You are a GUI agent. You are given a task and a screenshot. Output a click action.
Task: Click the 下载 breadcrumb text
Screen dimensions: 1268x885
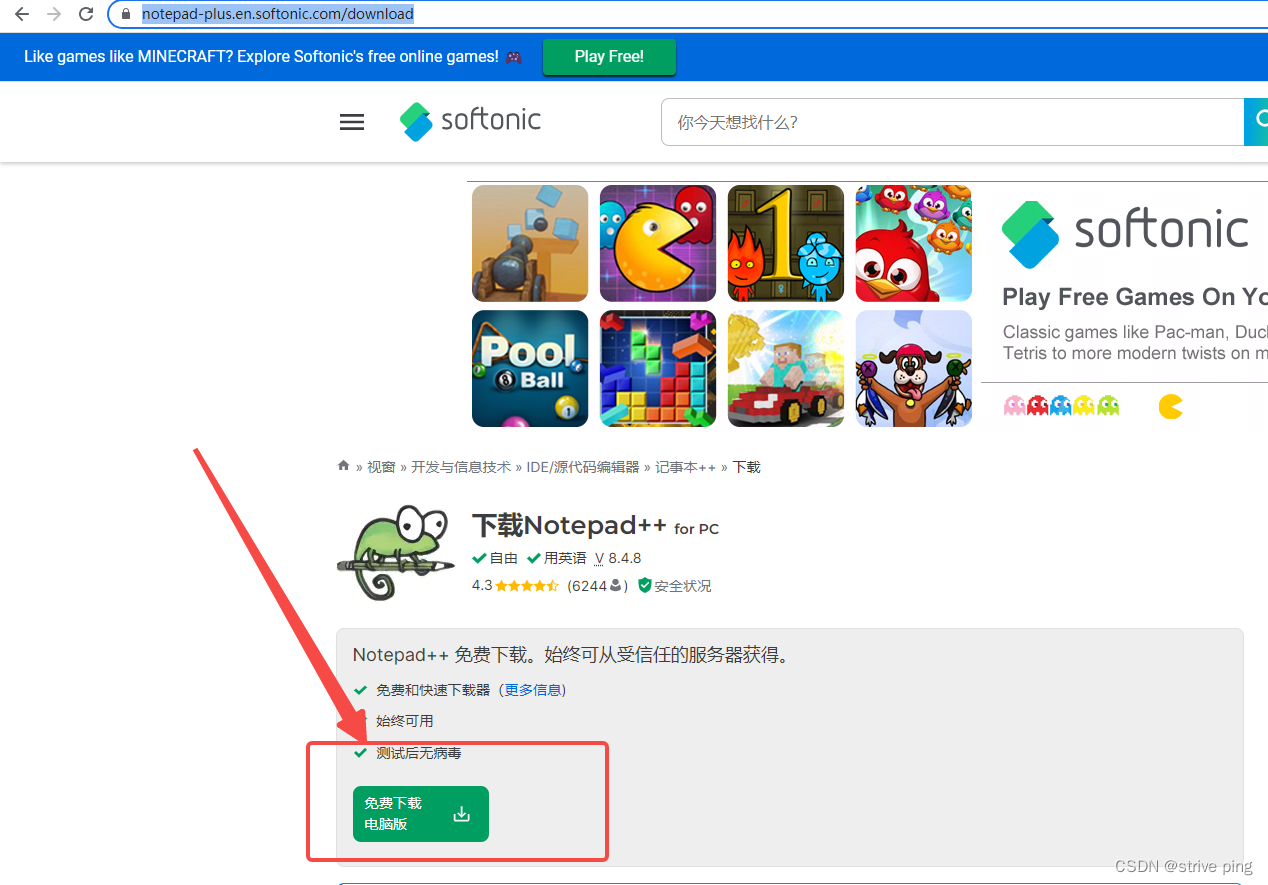click(x=747, y=467)
